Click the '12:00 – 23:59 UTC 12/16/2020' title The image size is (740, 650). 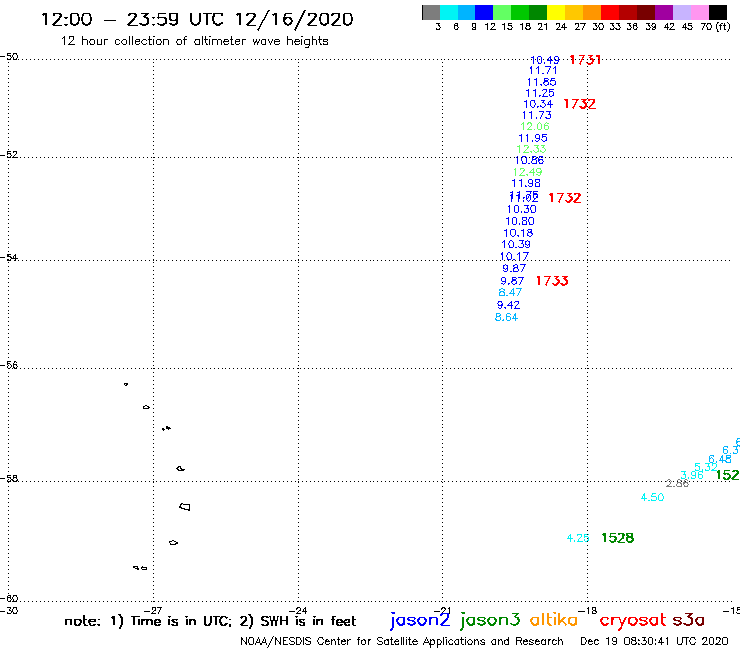tap(197, 19)
